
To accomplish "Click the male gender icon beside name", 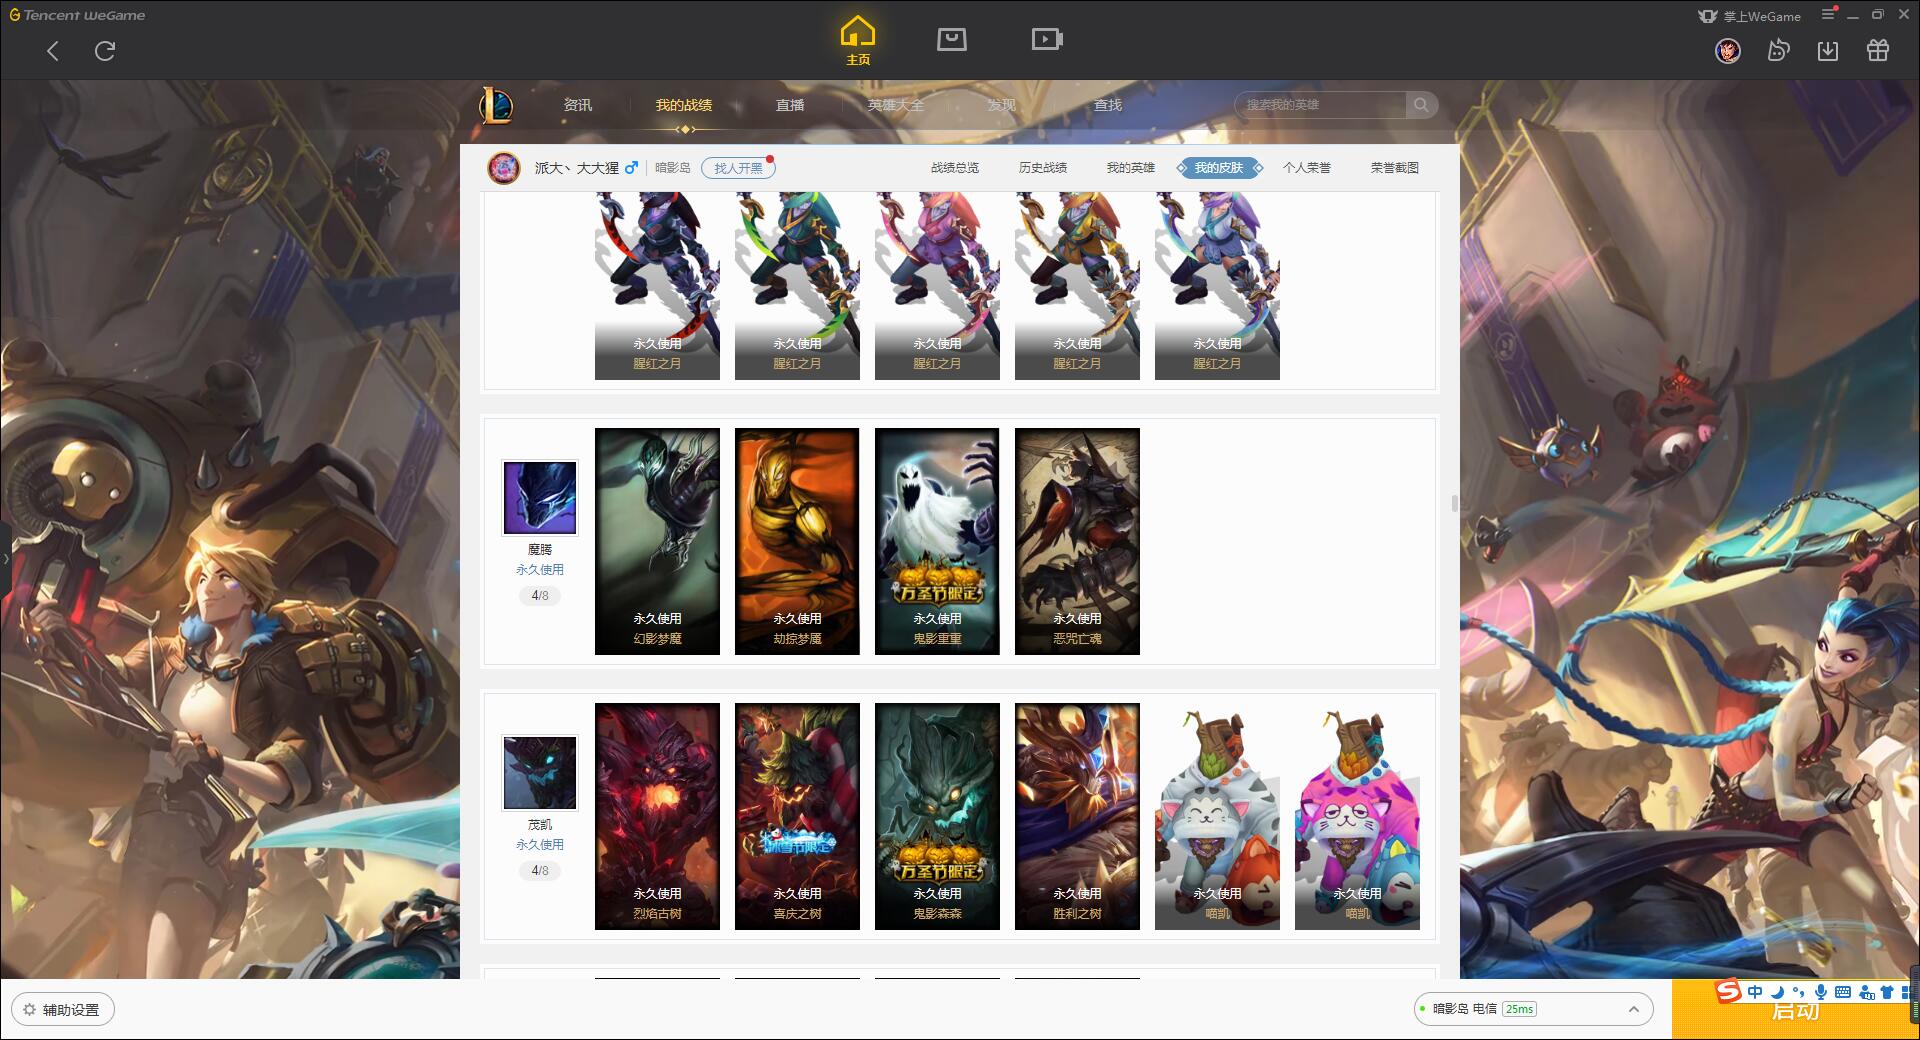I will tap(631, 168).
